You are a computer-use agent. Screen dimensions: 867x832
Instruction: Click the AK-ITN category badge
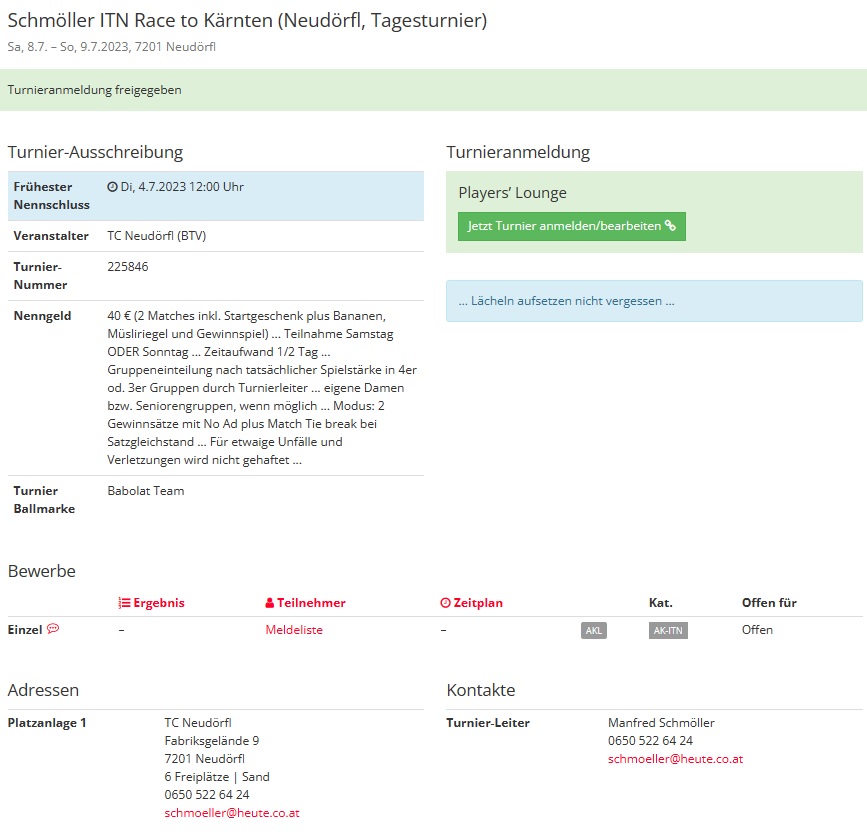[x=668, y=631]
